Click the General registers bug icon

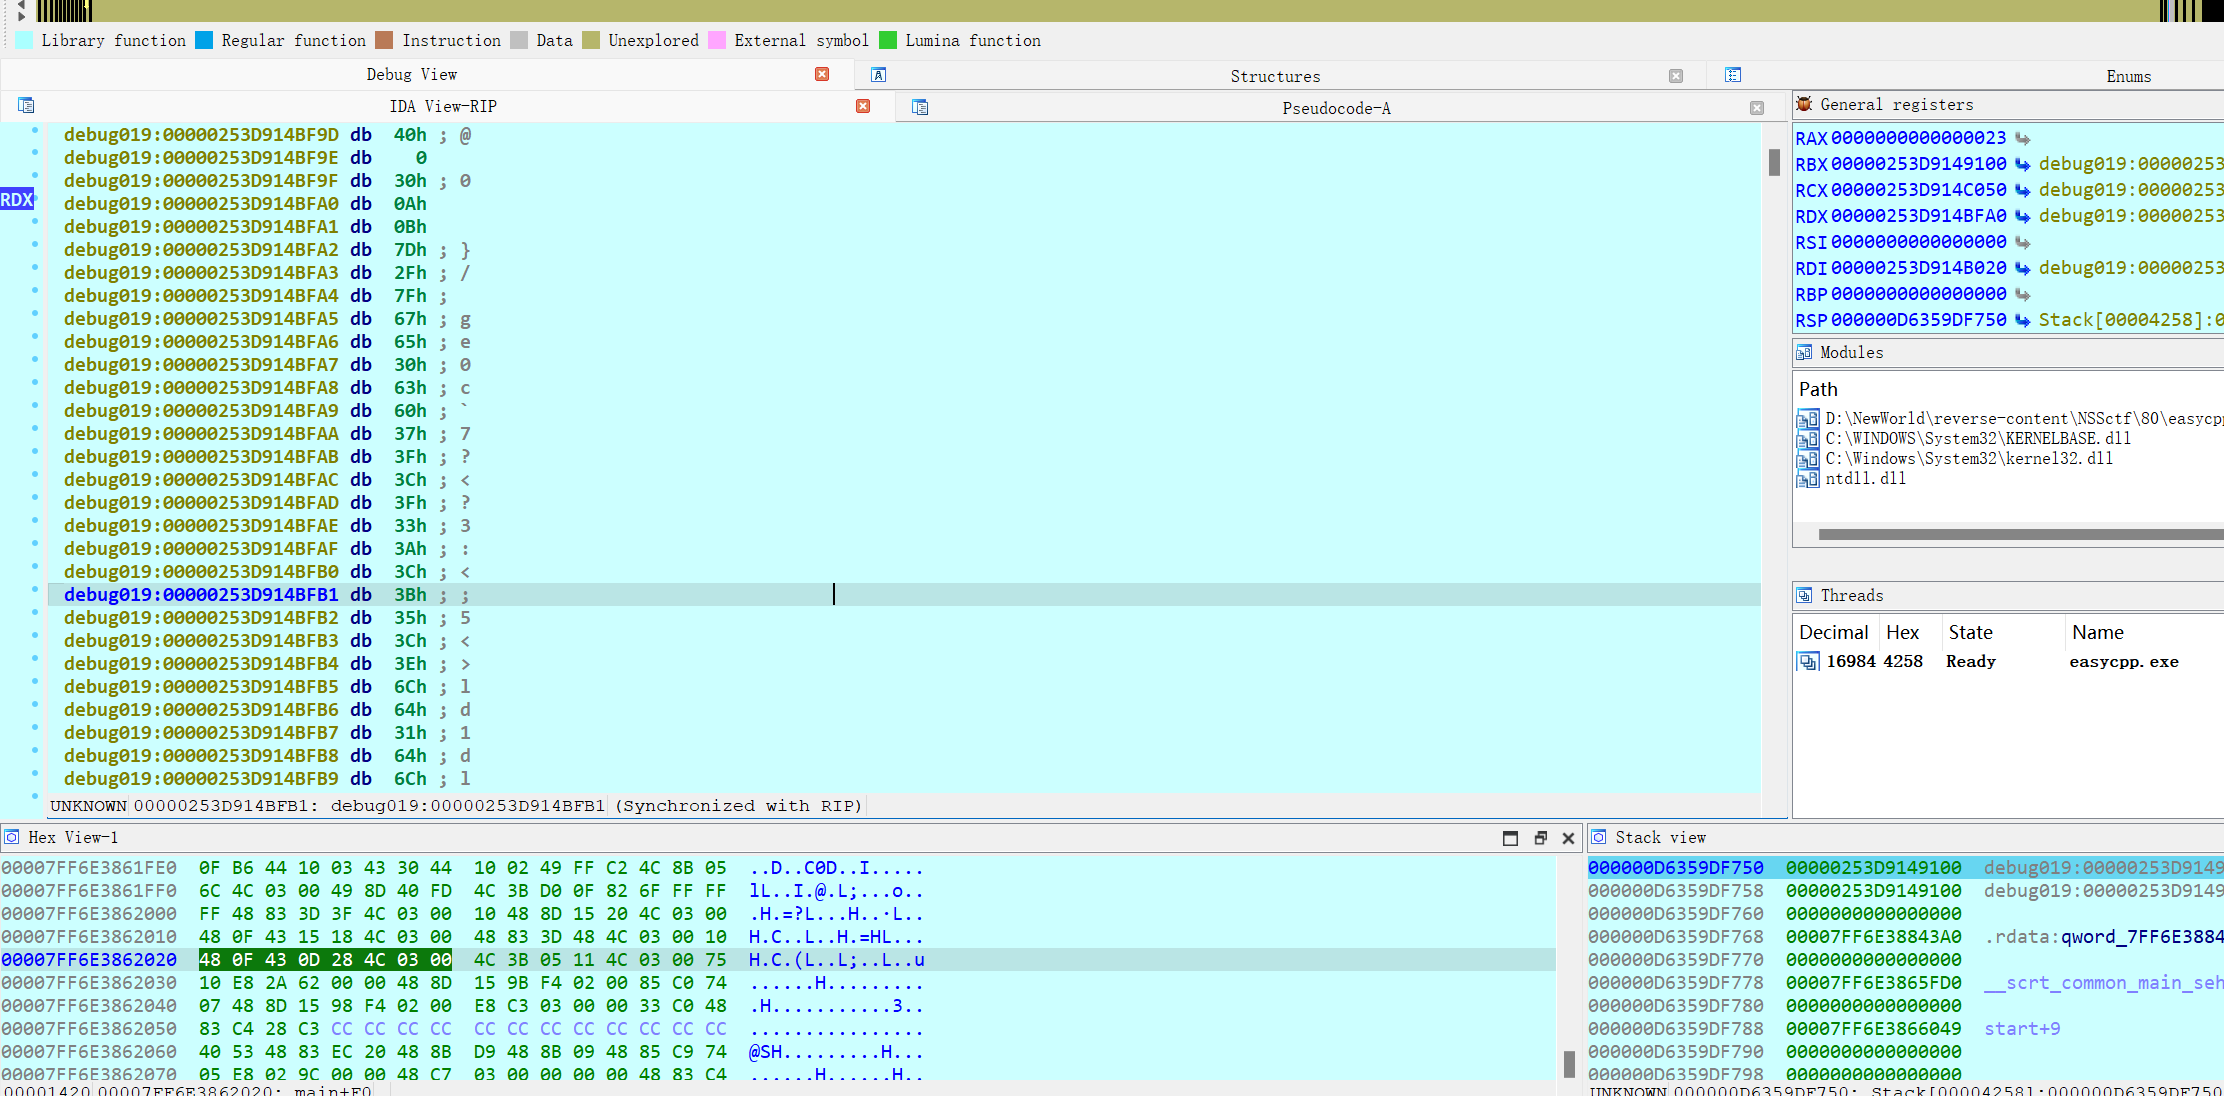coord(1804,104)
